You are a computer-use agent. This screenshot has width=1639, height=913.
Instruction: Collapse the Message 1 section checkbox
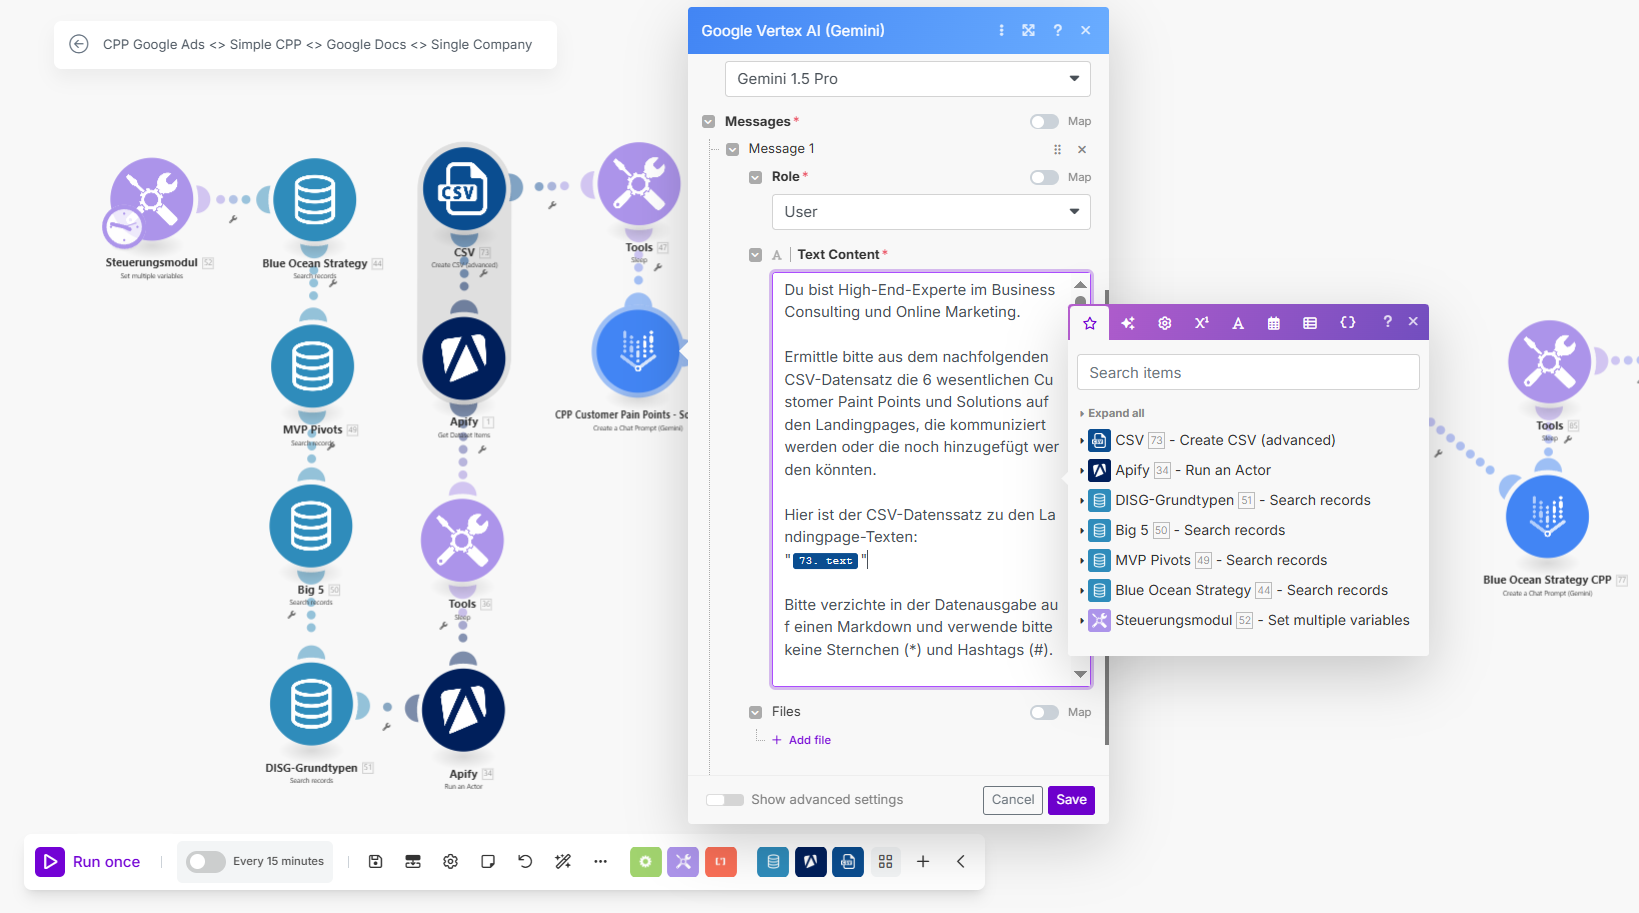pos(732,149)
